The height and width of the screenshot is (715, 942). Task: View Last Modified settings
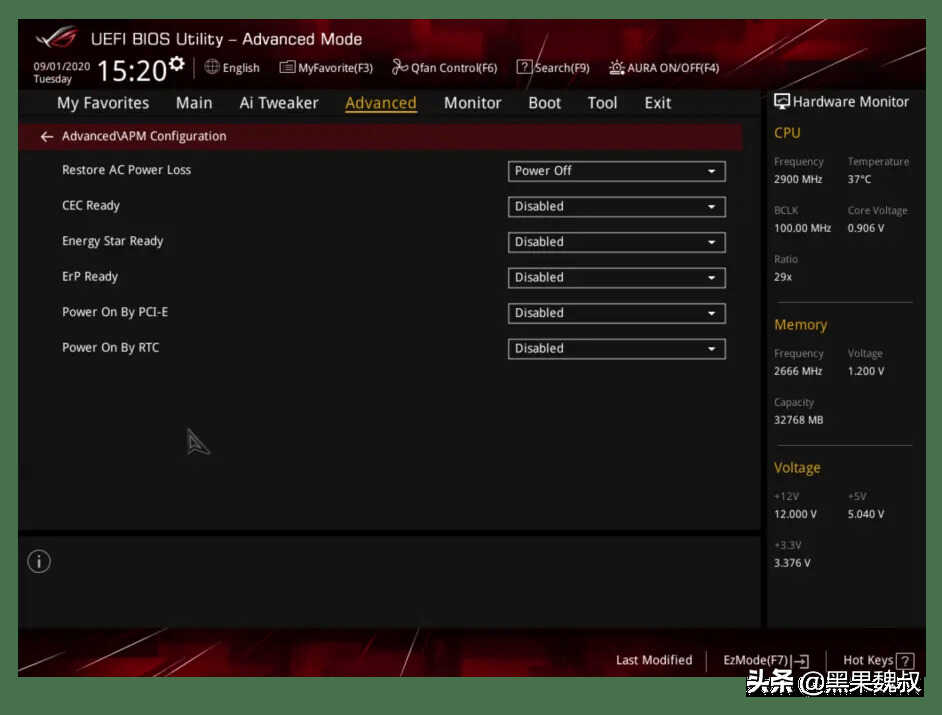click(654, 660)
